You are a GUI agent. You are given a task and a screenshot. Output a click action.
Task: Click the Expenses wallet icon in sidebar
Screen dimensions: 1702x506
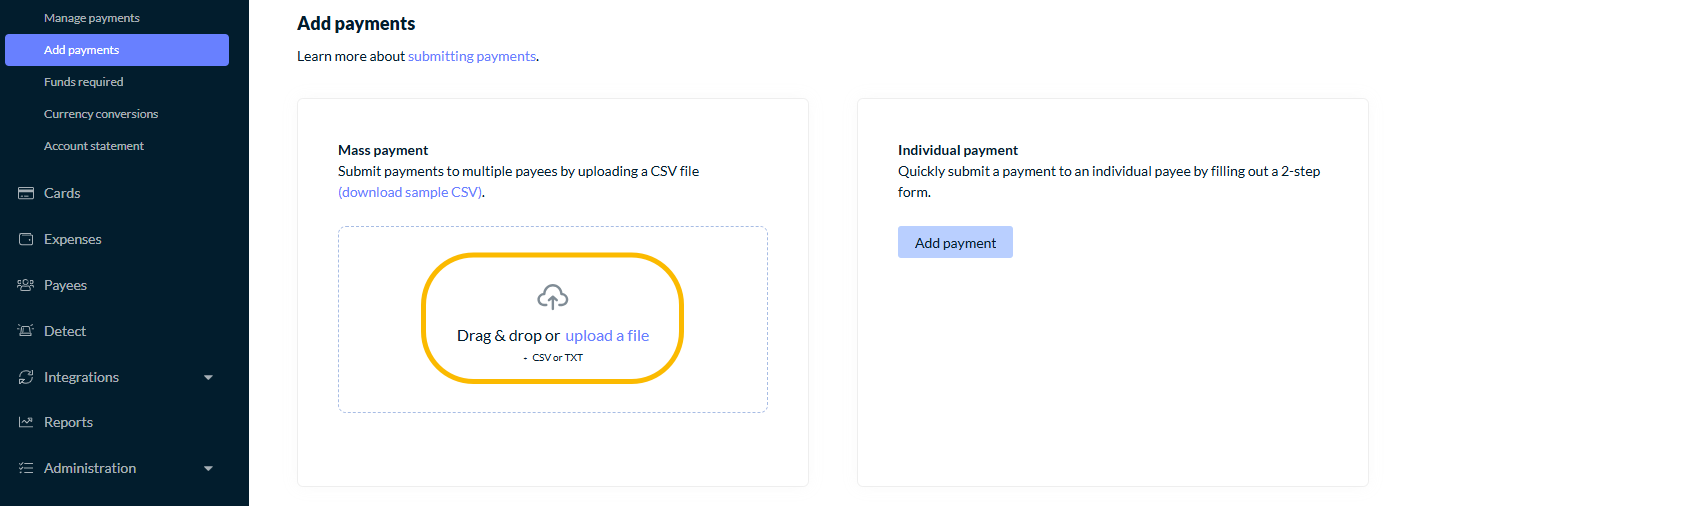pyautogui.click(x=26, y=239)
